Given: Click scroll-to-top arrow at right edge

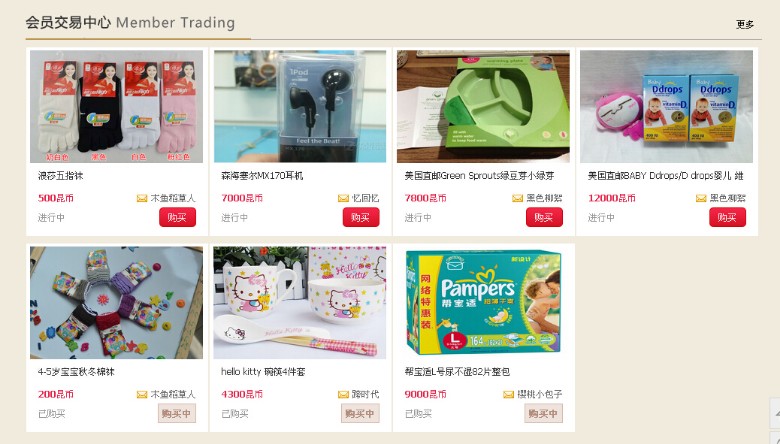Looking at the screenshot, I should pyautogui.click(x=775, y=413).
